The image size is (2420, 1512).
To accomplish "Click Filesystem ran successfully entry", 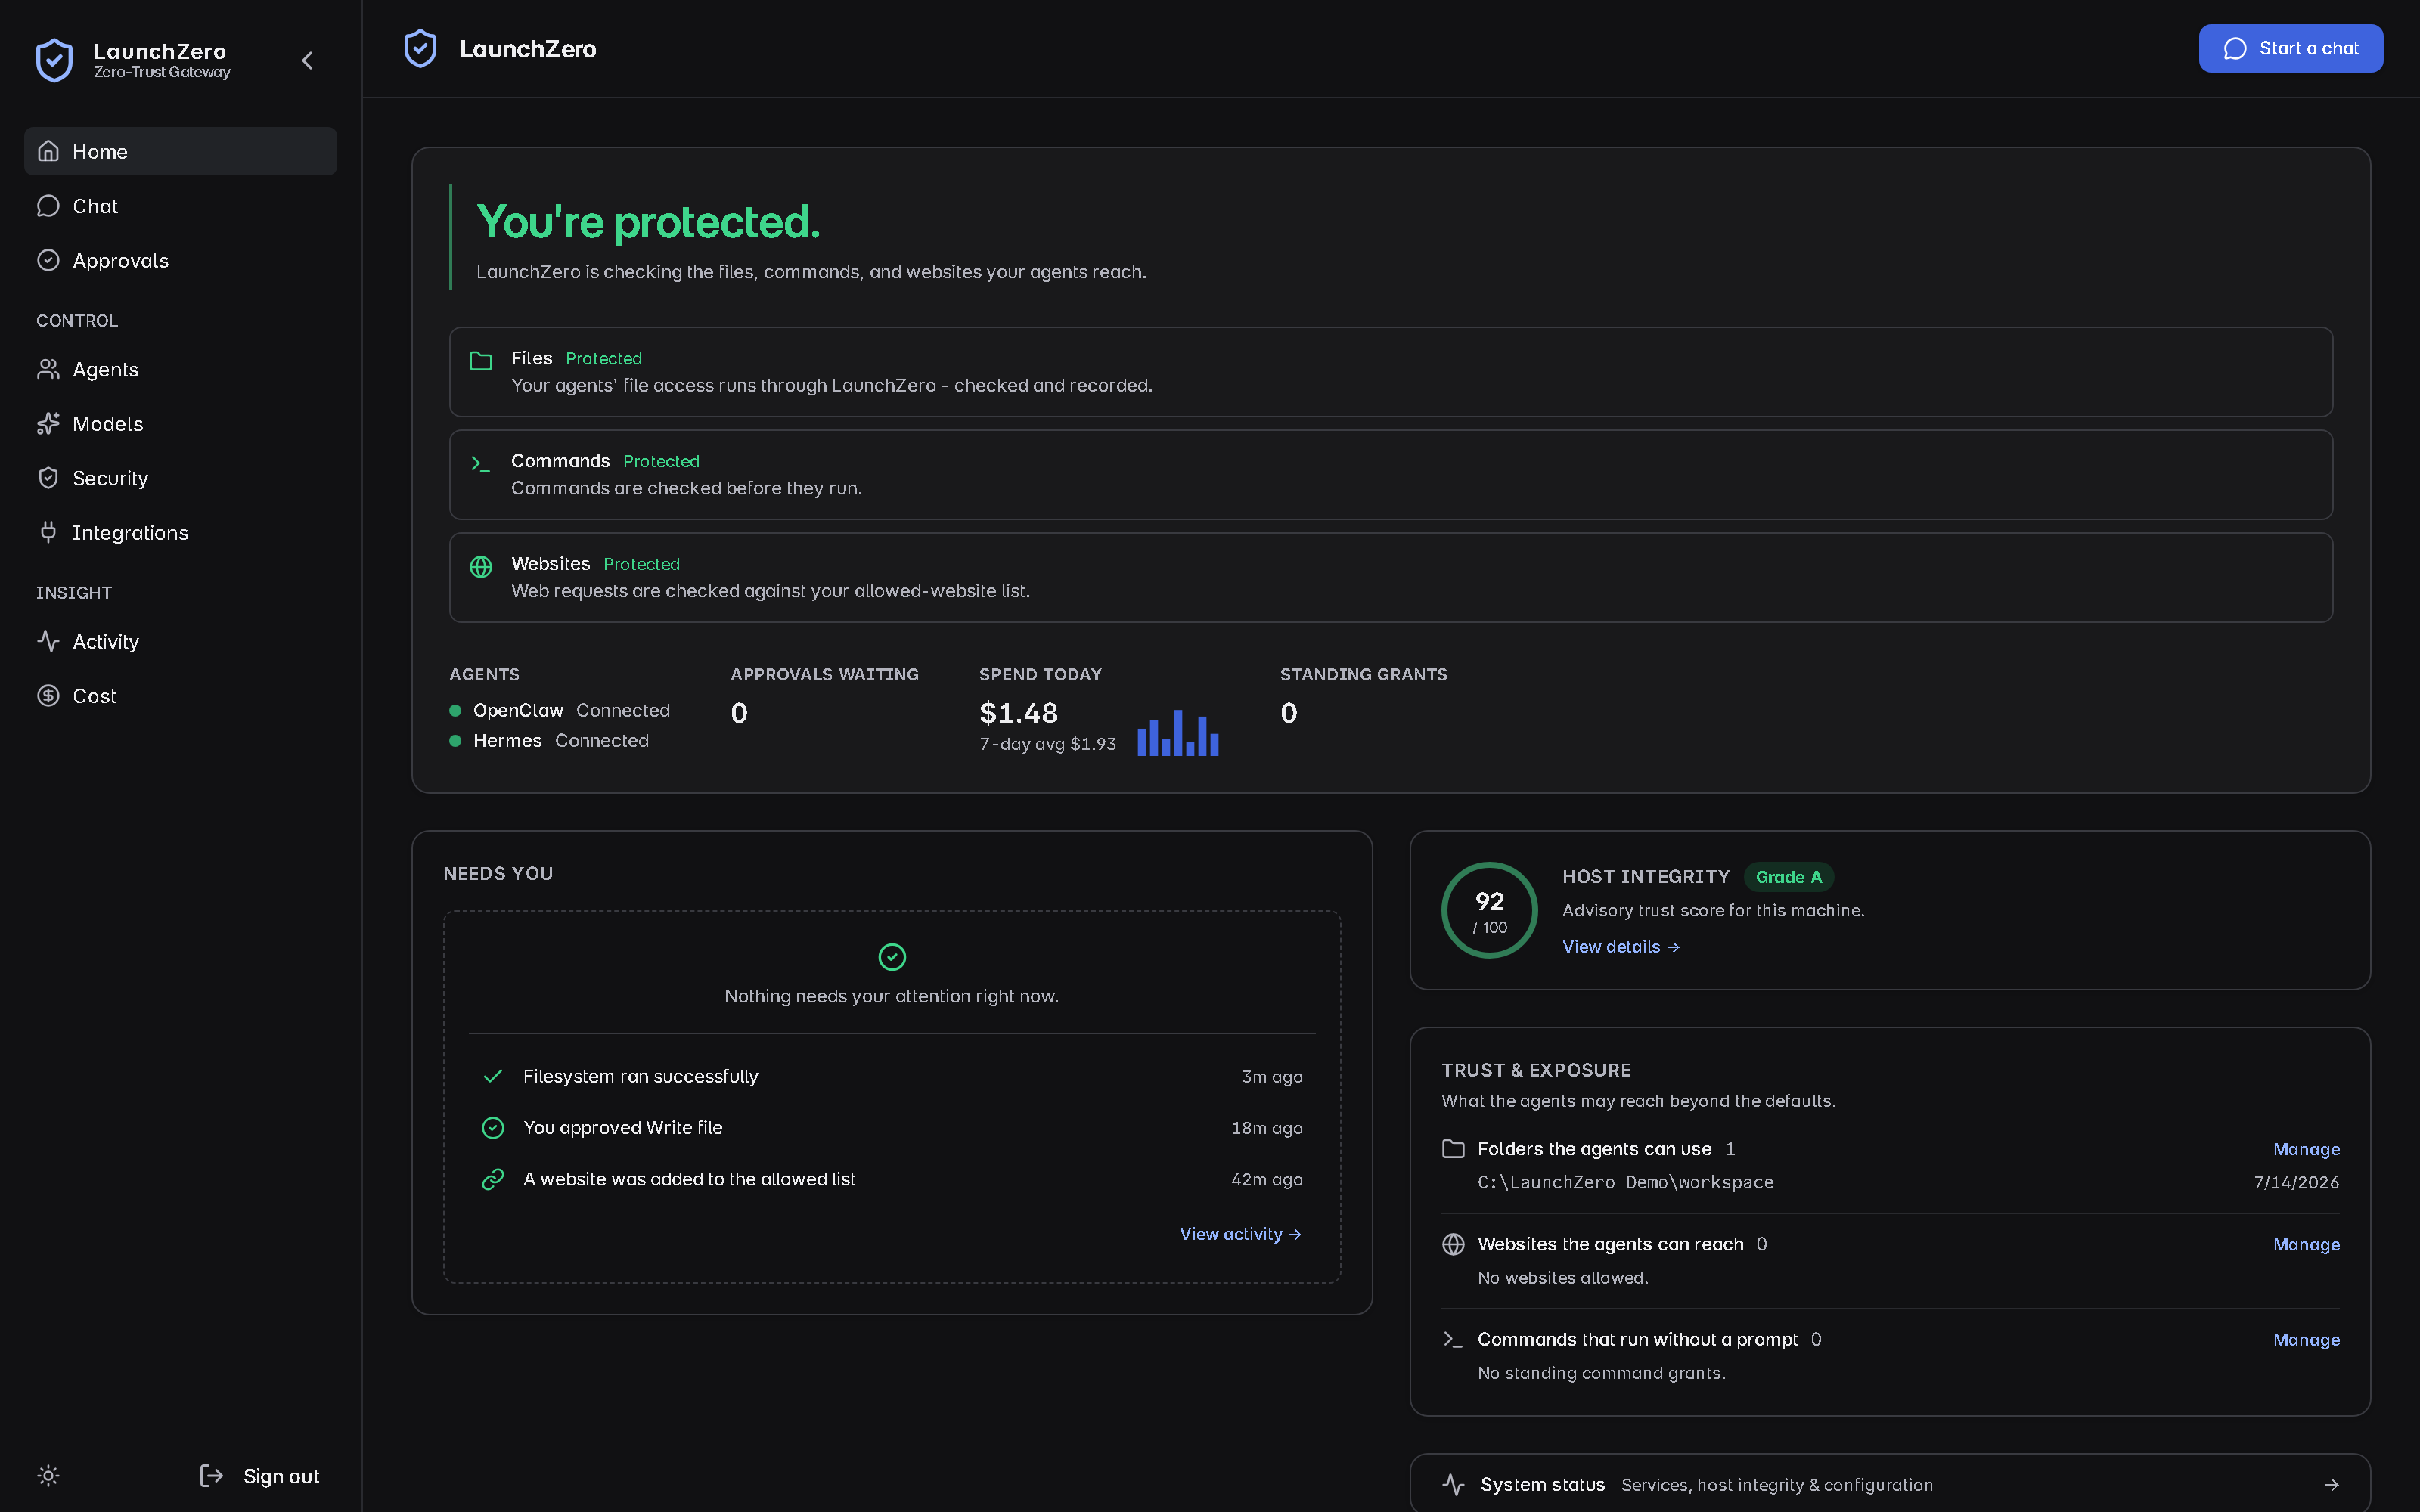I will [x=892, y=1076].
